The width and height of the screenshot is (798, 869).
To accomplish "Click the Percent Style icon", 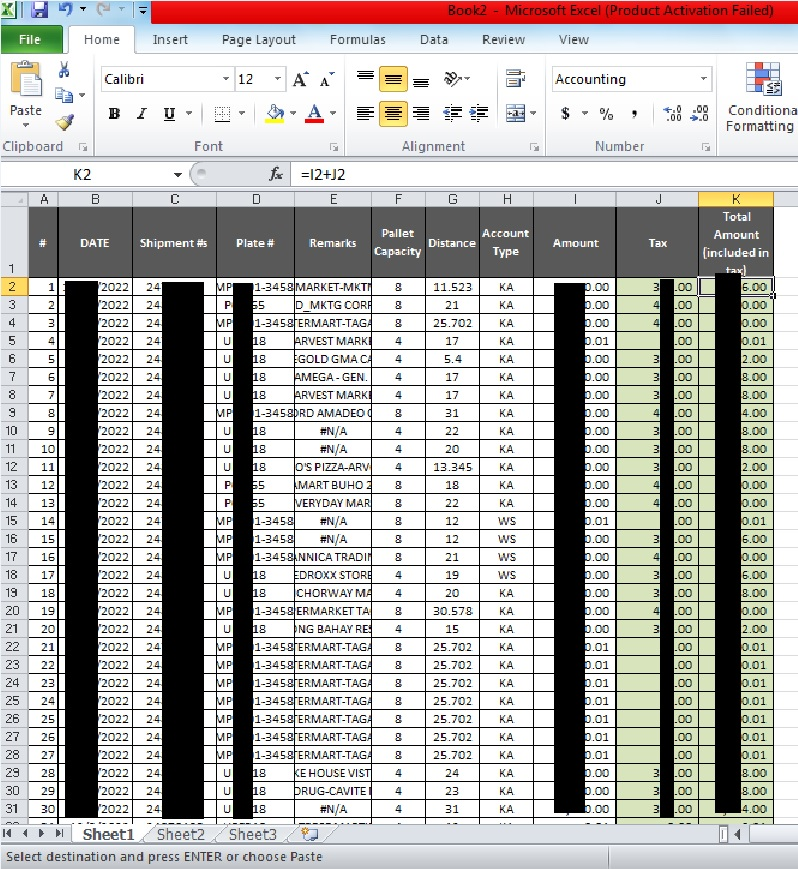I will click(606, 114).
